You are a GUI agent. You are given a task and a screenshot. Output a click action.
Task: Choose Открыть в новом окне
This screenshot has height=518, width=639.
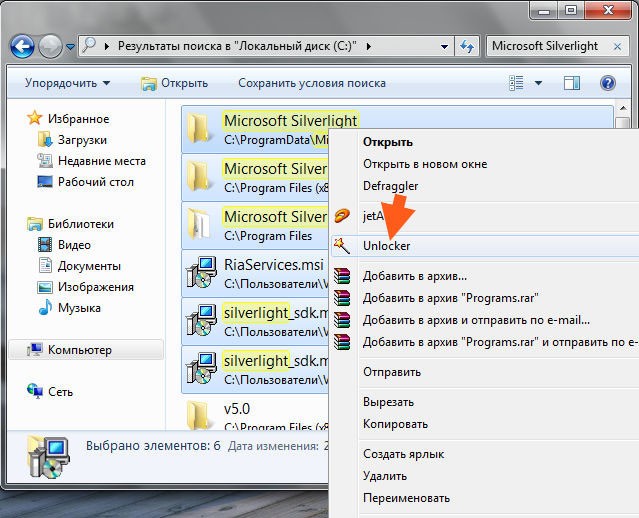(425, 164)
